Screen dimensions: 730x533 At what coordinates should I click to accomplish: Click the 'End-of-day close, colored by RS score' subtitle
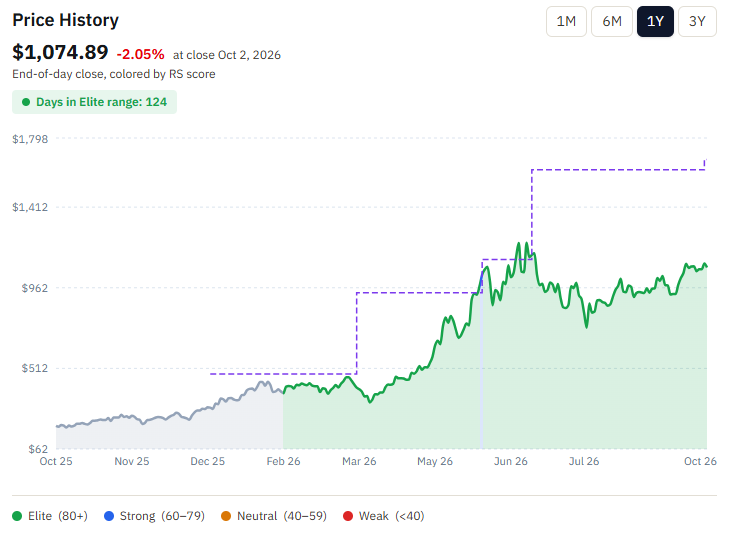coord(114,74)
